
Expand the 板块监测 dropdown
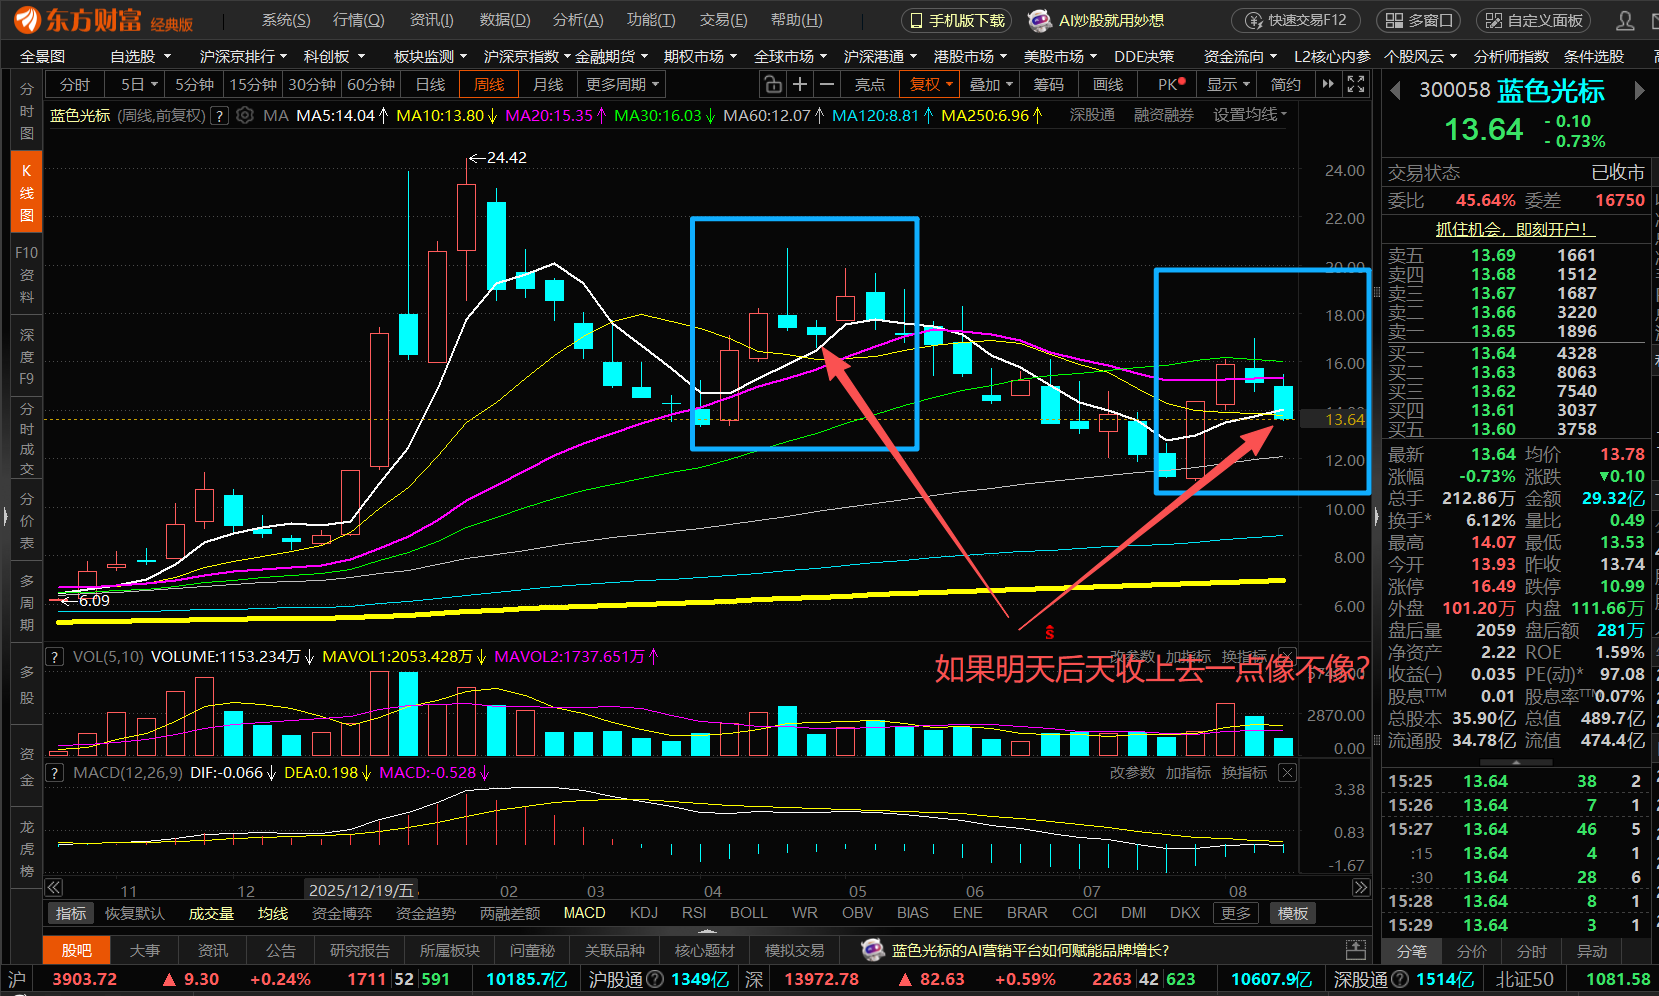point(430,57)
